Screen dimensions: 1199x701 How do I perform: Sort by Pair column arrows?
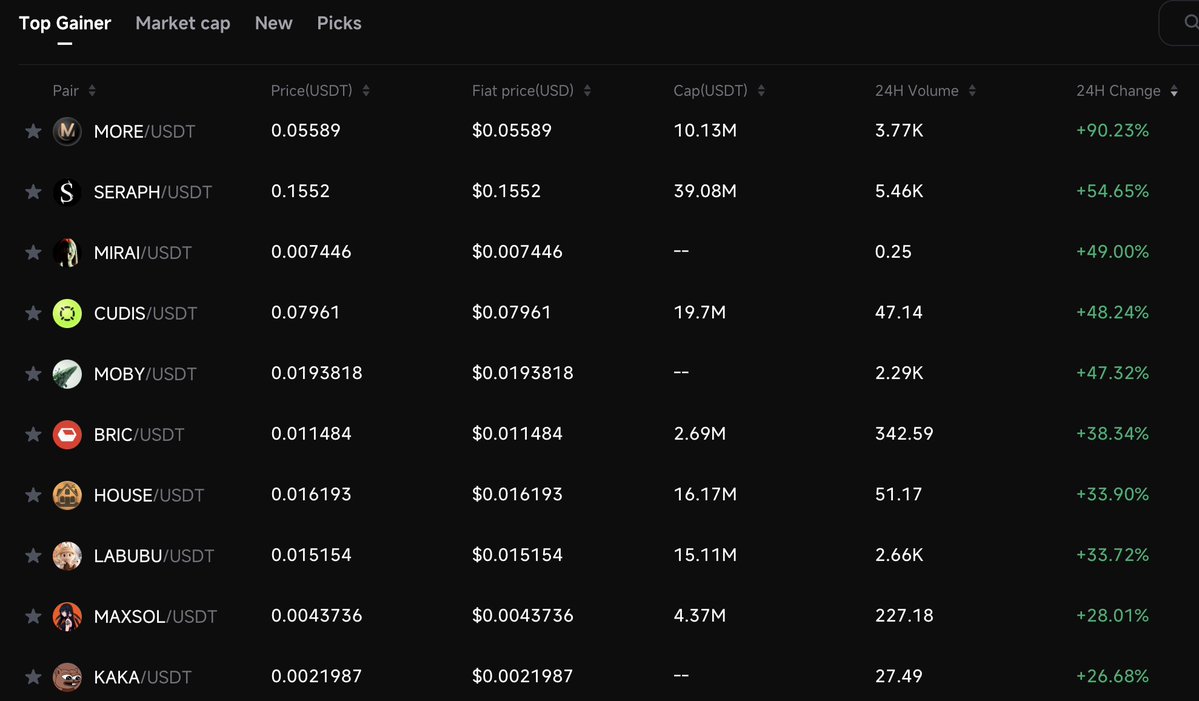(92, 91)
